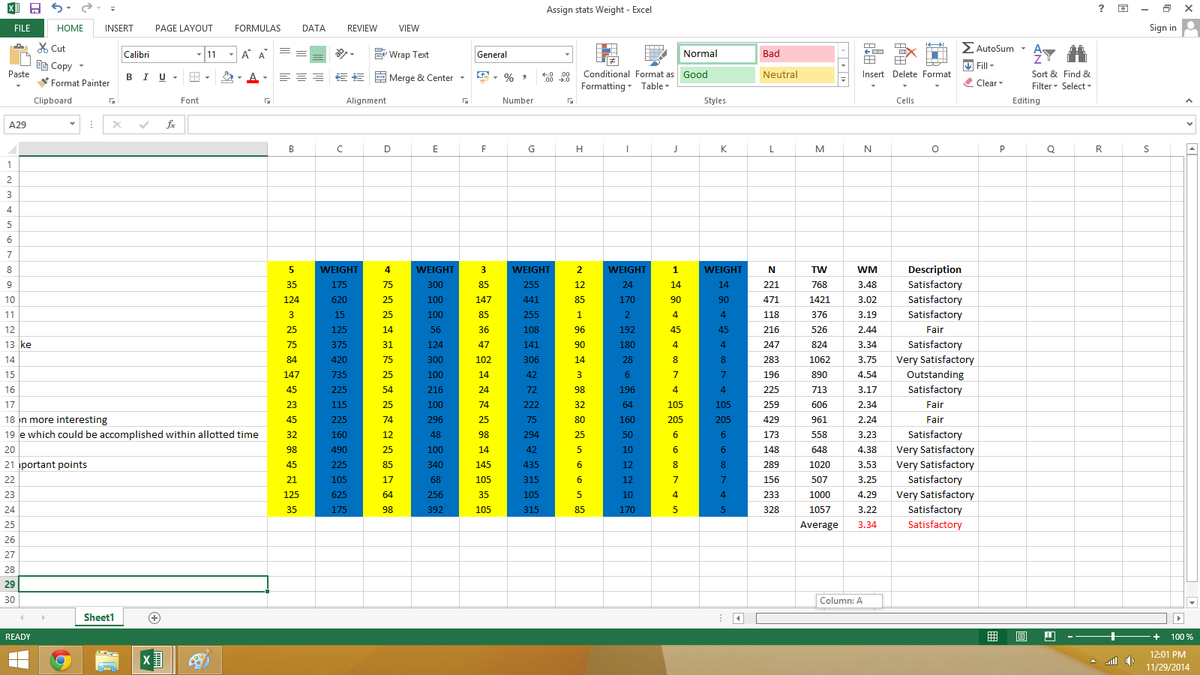
Task: Open the Find & Select button
Action: [x=1077, y=66]
